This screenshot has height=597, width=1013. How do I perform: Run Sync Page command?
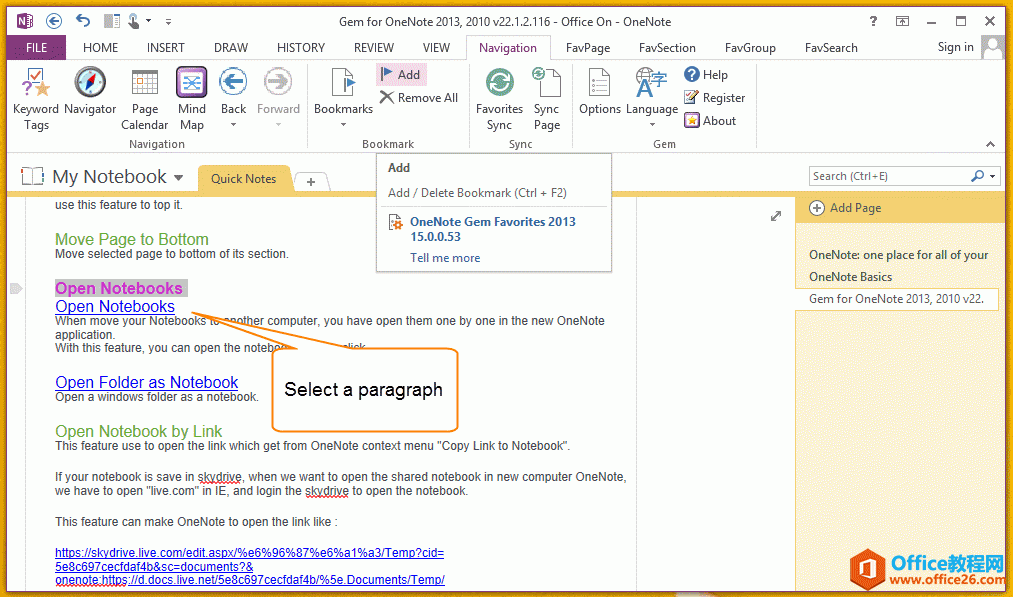click(x=546, y=99)
